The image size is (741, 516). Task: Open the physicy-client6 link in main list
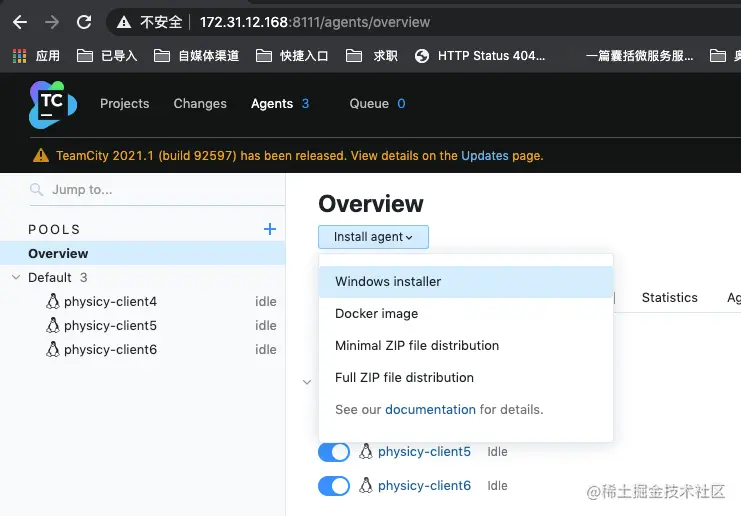pyautogui.click(x=424, y=486)
